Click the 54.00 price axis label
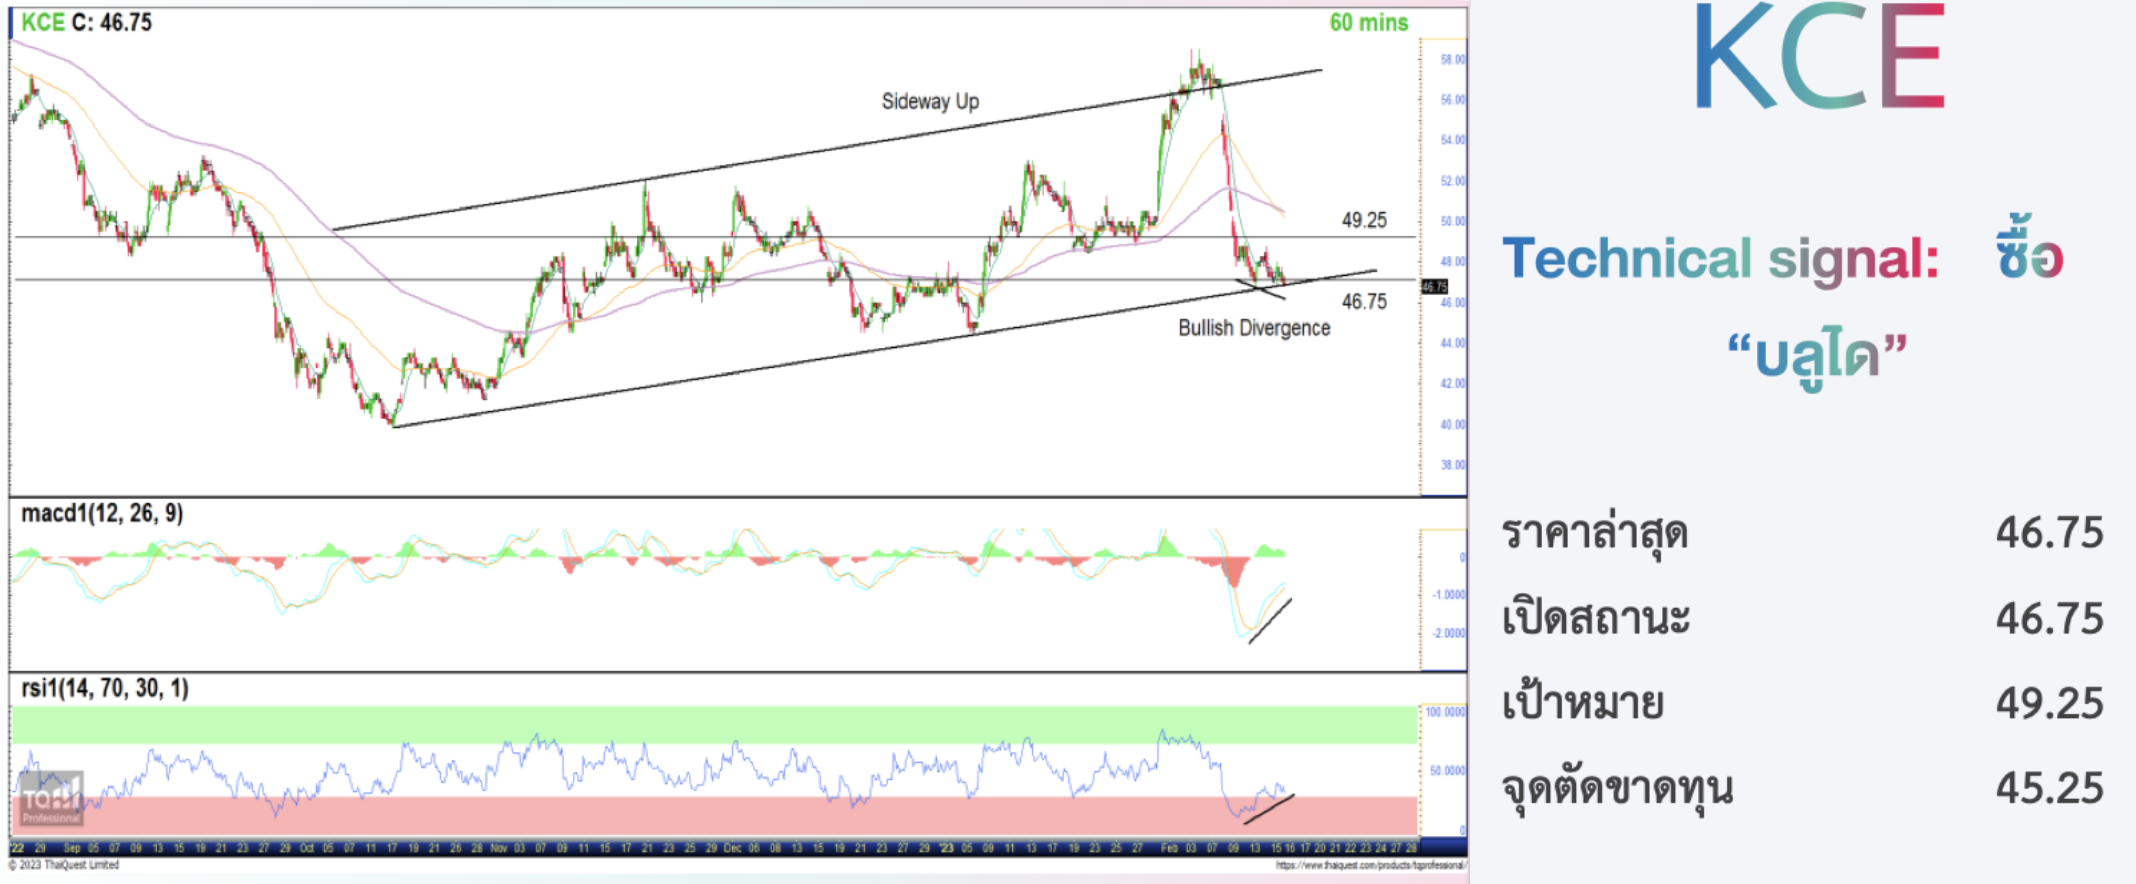Viewport: 2136px width, 884px height. tap(1453, 140)
